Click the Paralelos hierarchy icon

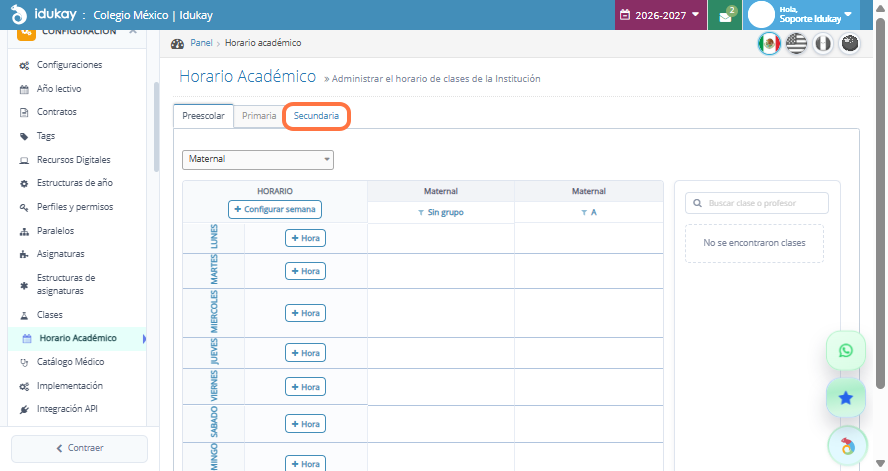(24, 232)
